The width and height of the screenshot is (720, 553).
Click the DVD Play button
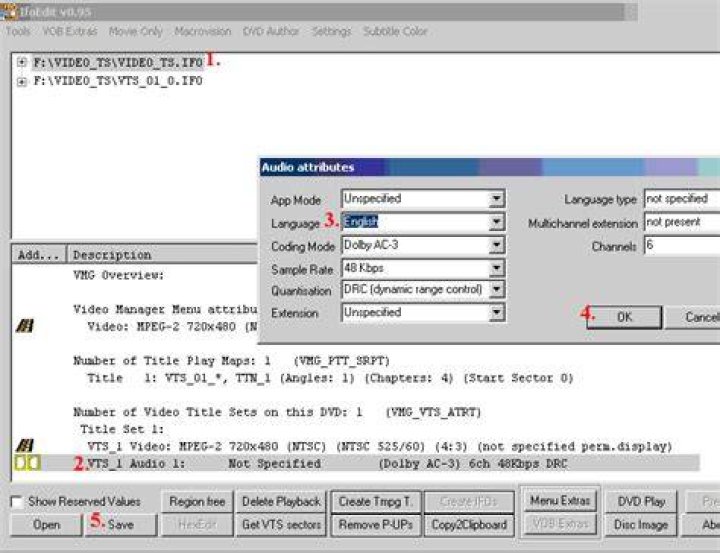coord(641,502)
